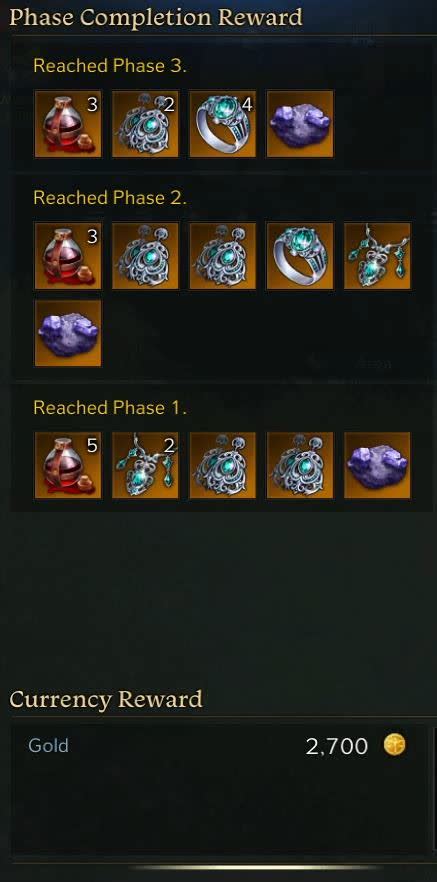The height and width of the screenshot is (882, 437).
Task: Click the 'Reached Phase 1.' heading
Action: coord(110,408)
